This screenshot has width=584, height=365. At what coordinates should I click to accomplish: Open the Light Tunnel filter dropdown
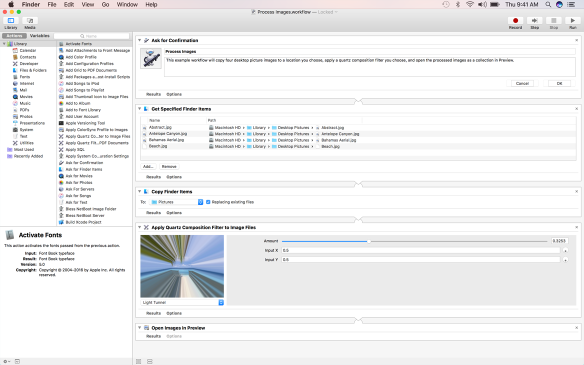pos(182,302)
